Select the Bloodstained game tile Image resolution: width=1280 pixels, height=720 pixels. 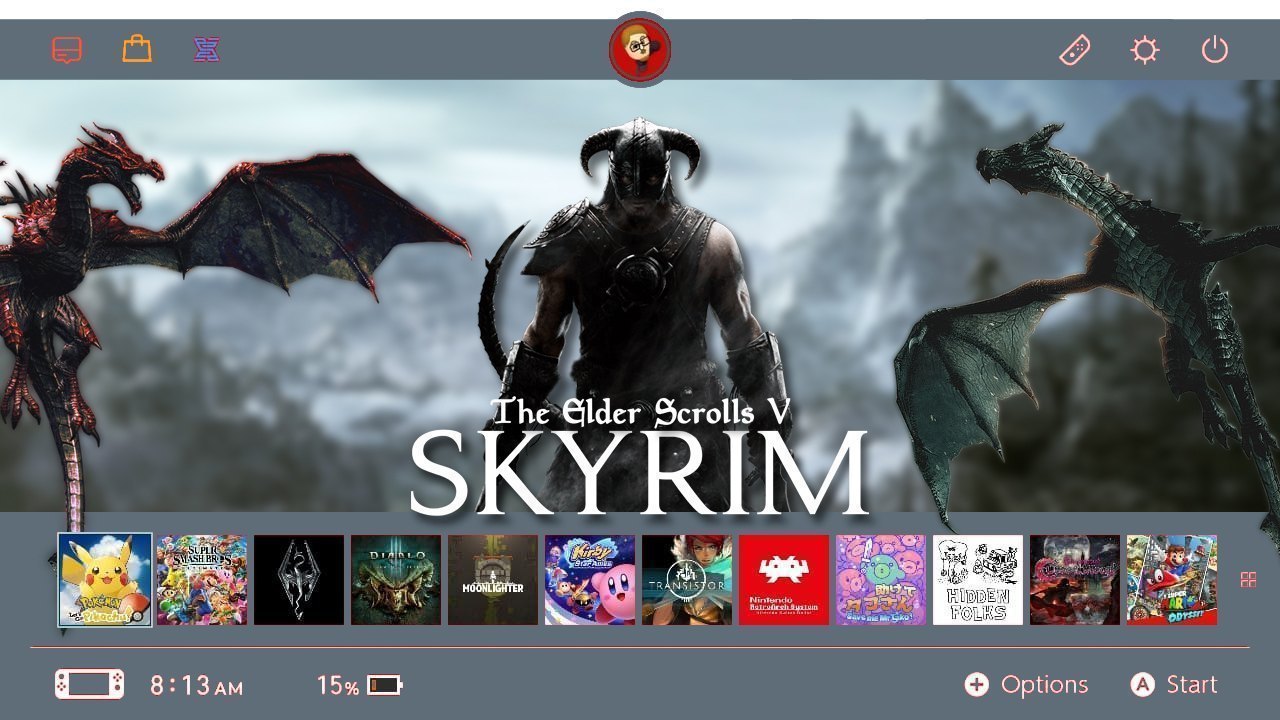click(1075, 580)
